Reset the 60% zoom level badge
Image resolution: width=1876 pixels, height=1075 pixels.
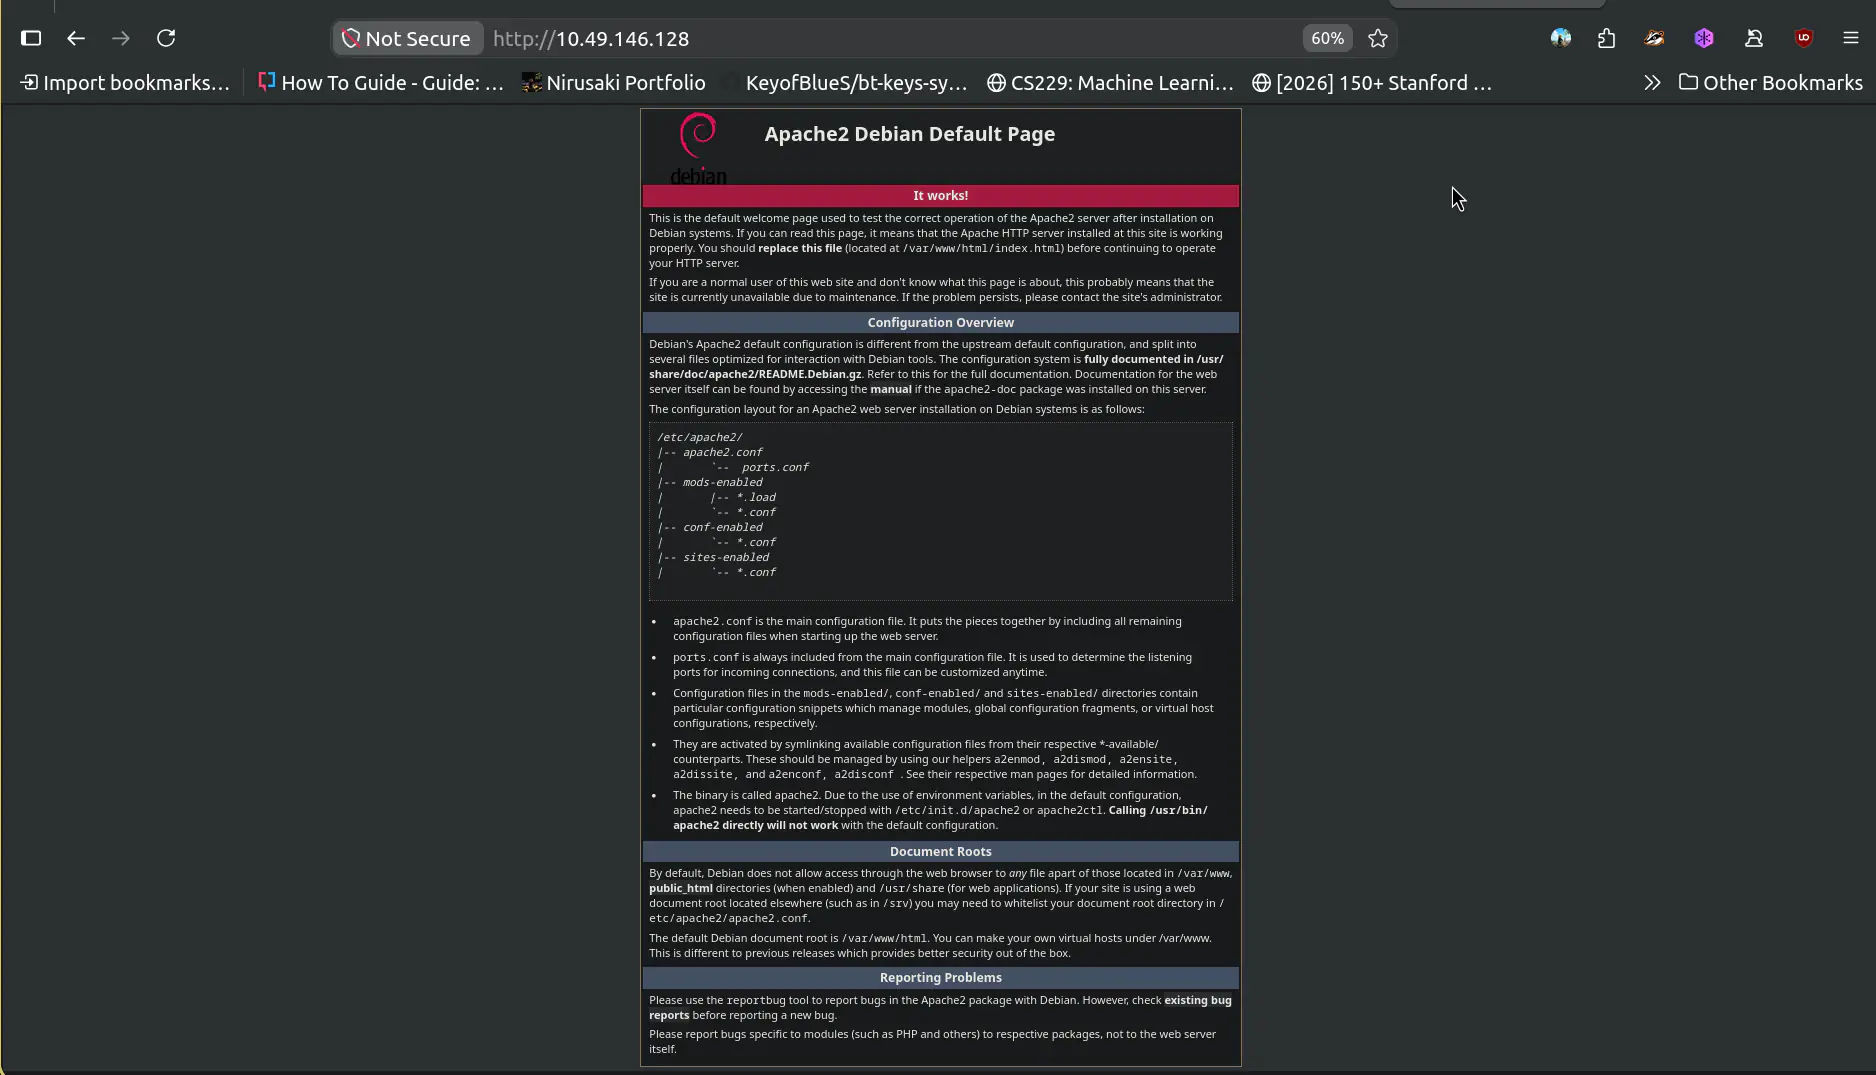(1327, 38)
